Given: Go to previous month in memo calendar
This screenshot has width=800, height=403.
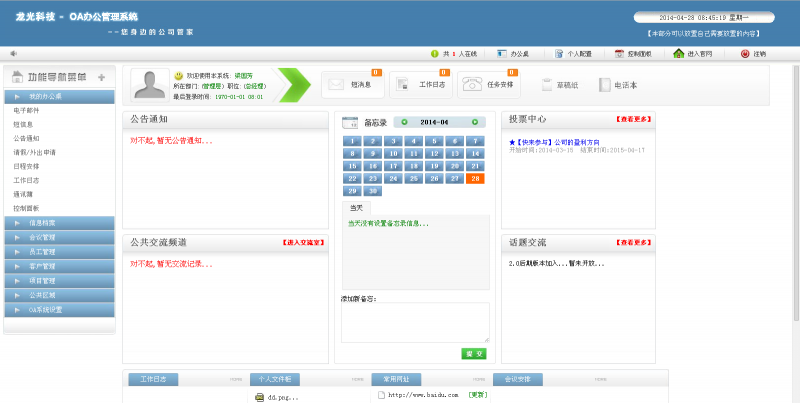Looking at the screenshot, I should click(x=403, y=122).
